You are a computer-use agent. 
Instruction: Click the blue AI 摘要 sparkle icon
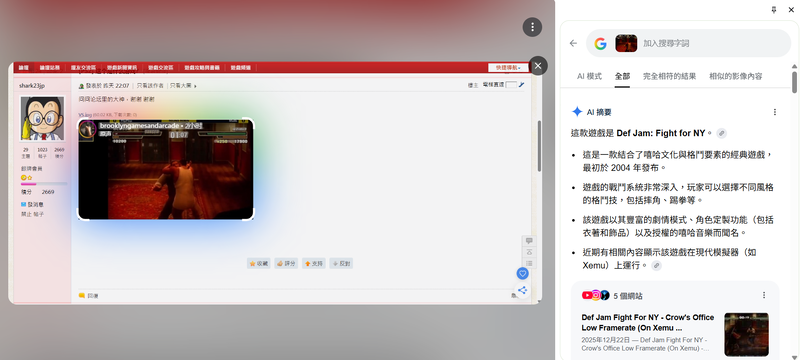click(577, 112)
